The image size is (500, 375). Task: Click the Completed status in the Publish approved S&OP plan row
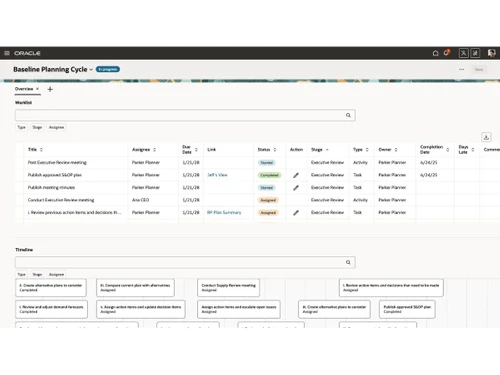pos(269,175)
